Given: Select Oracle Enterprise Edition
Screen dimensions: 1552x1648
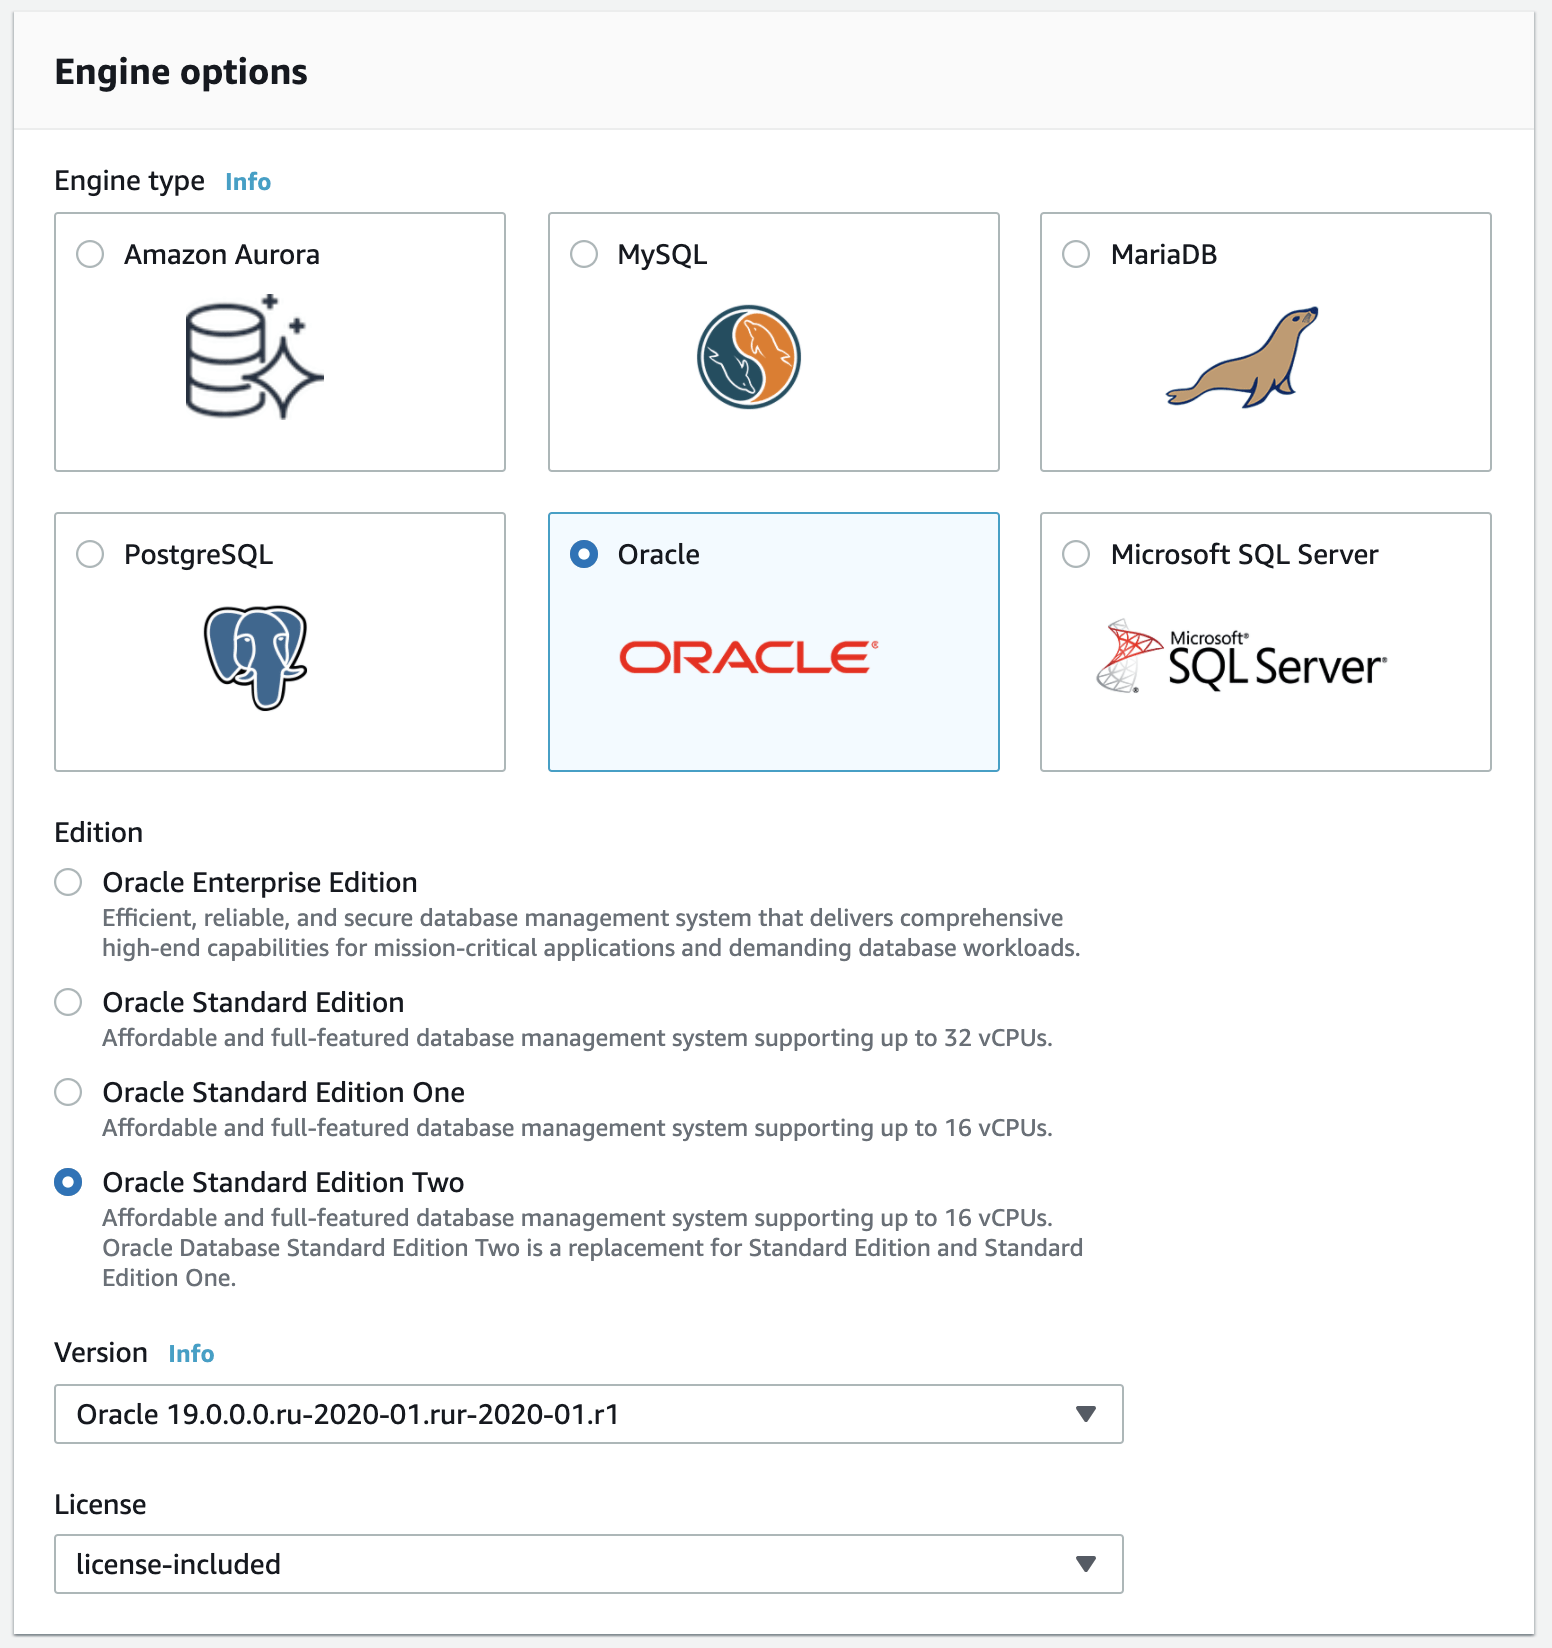Looking at the screenshot, I should tap(68, 882).
